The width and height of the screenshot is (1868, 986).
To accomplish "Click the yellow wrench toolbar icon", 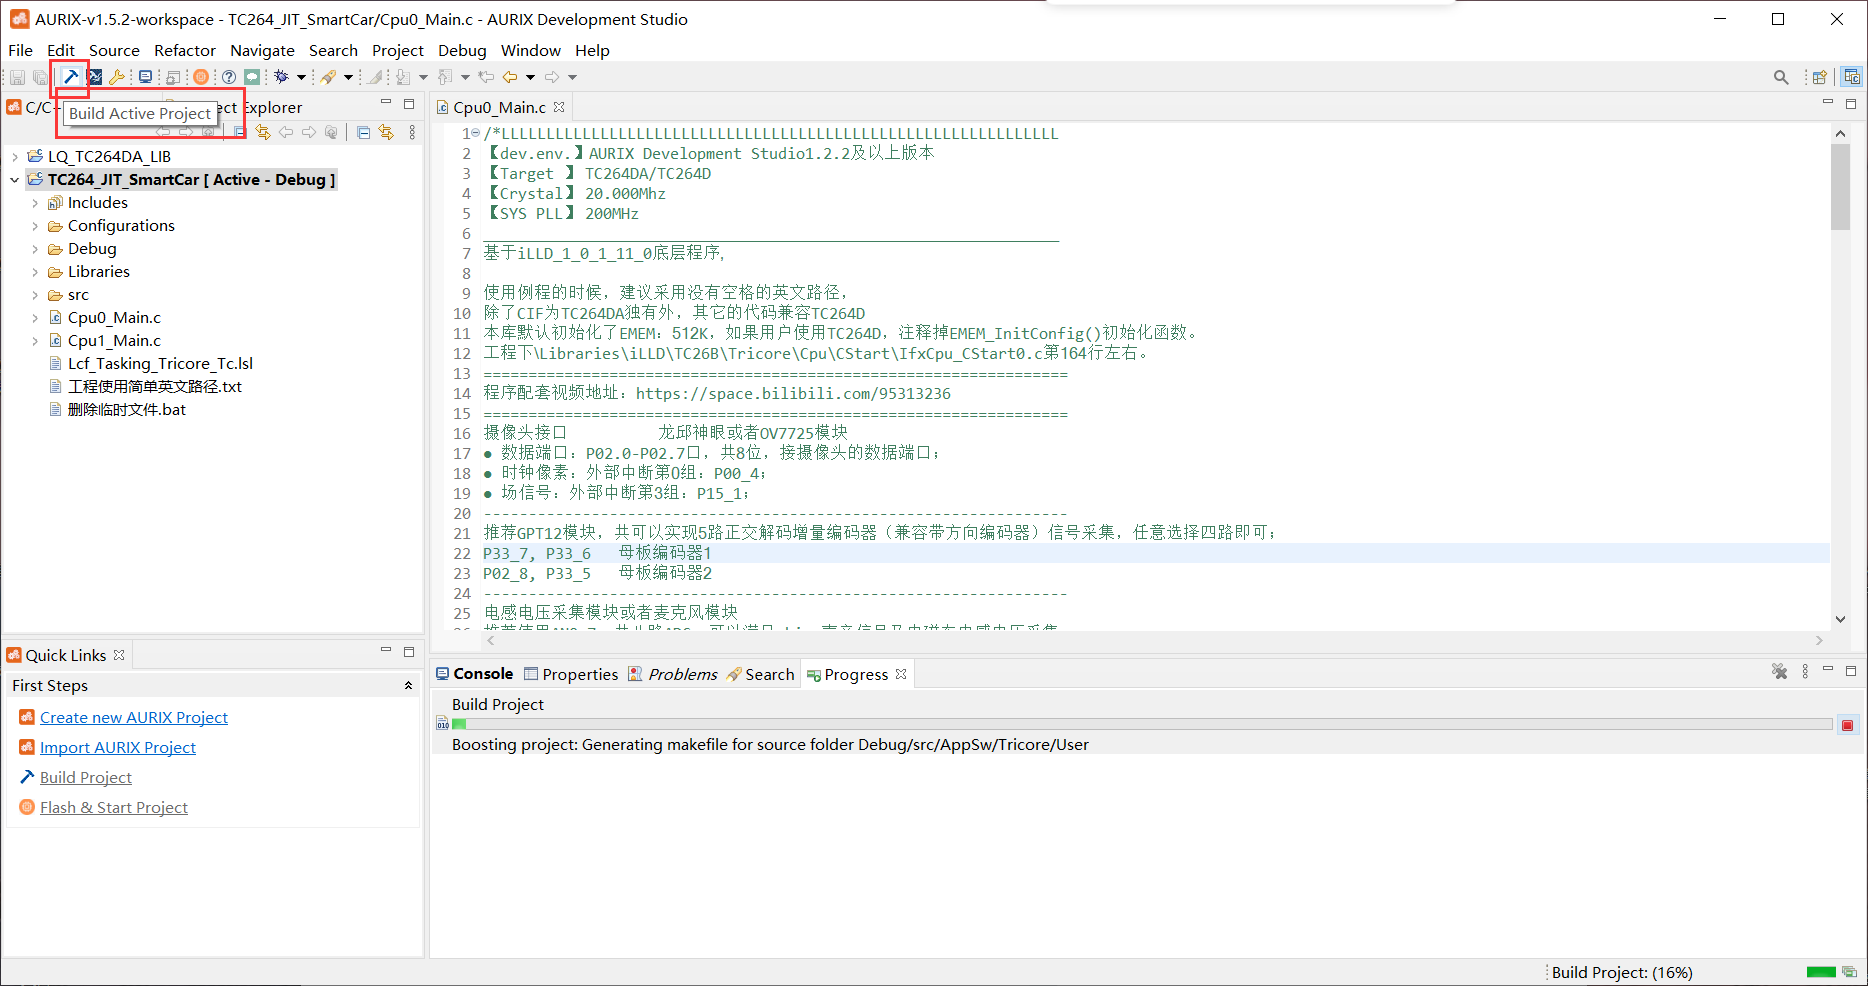I will click(117, 77).
